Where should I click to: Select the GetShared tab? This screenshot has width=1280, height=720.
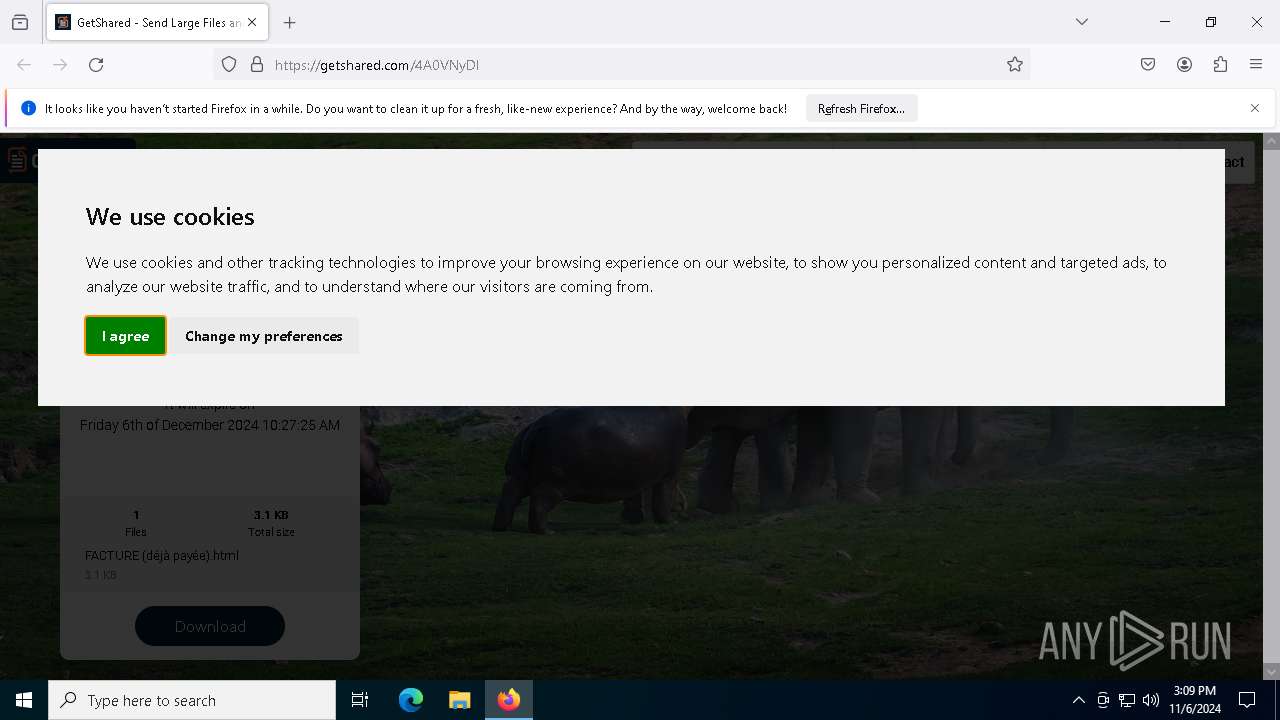157,22
